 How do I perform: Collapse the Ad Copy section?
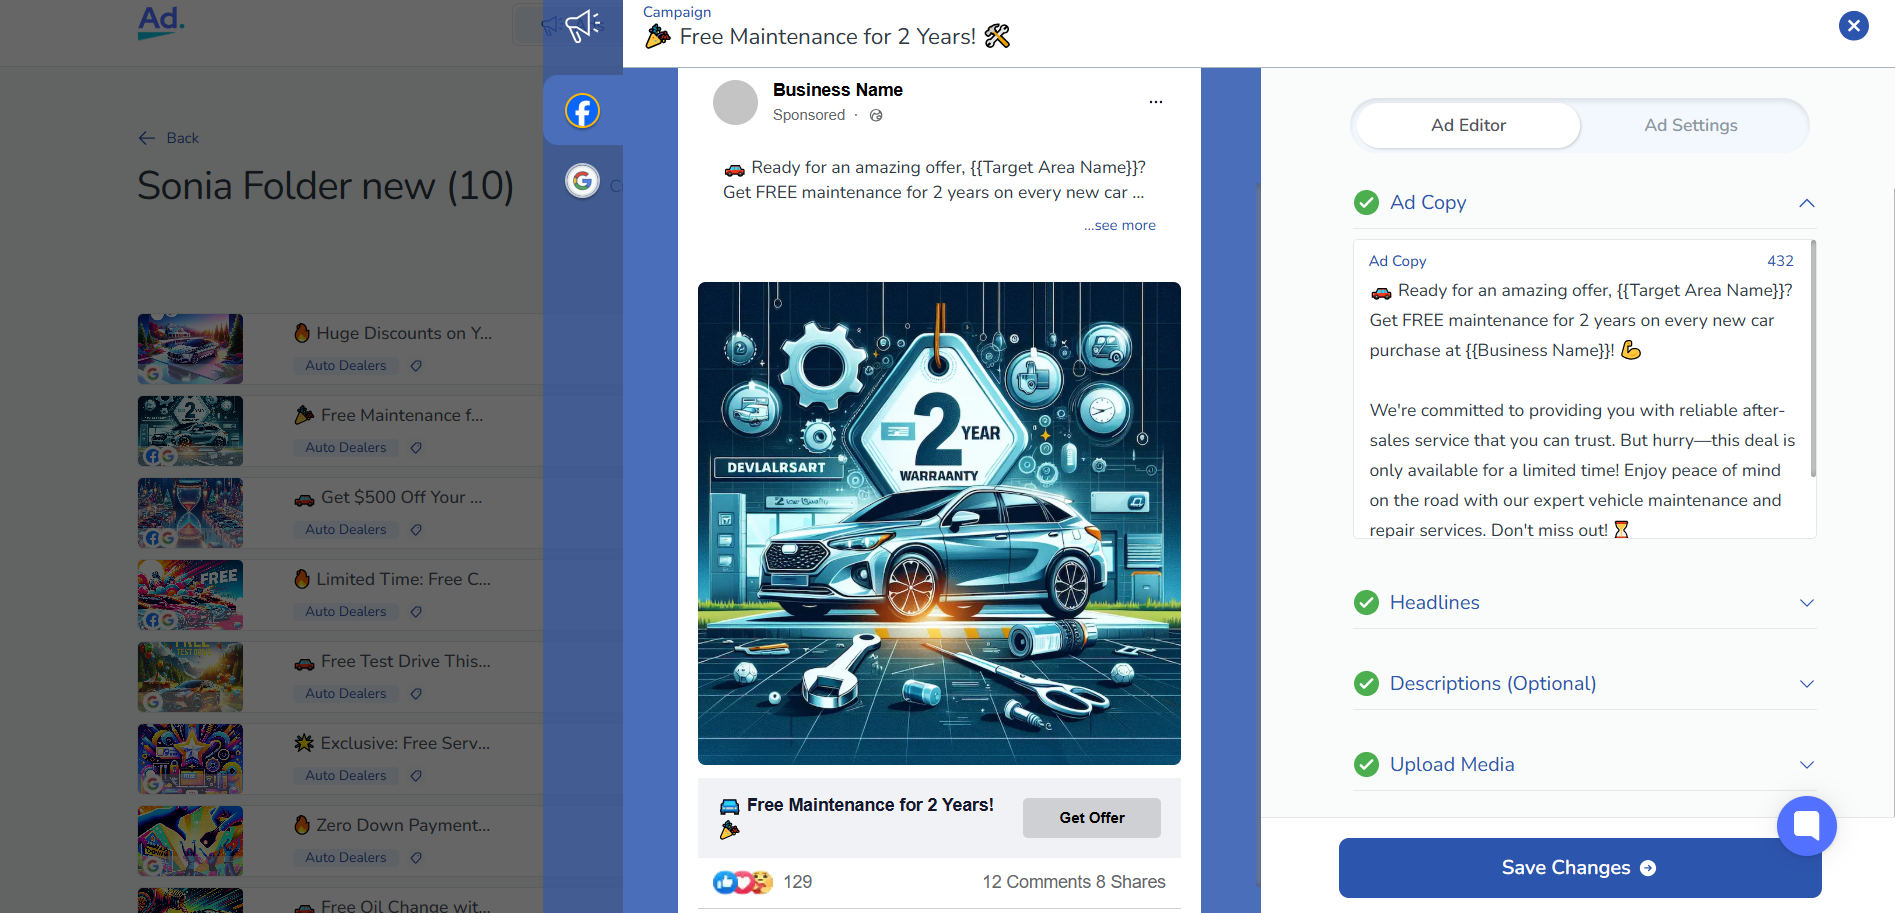[1806, 203]
